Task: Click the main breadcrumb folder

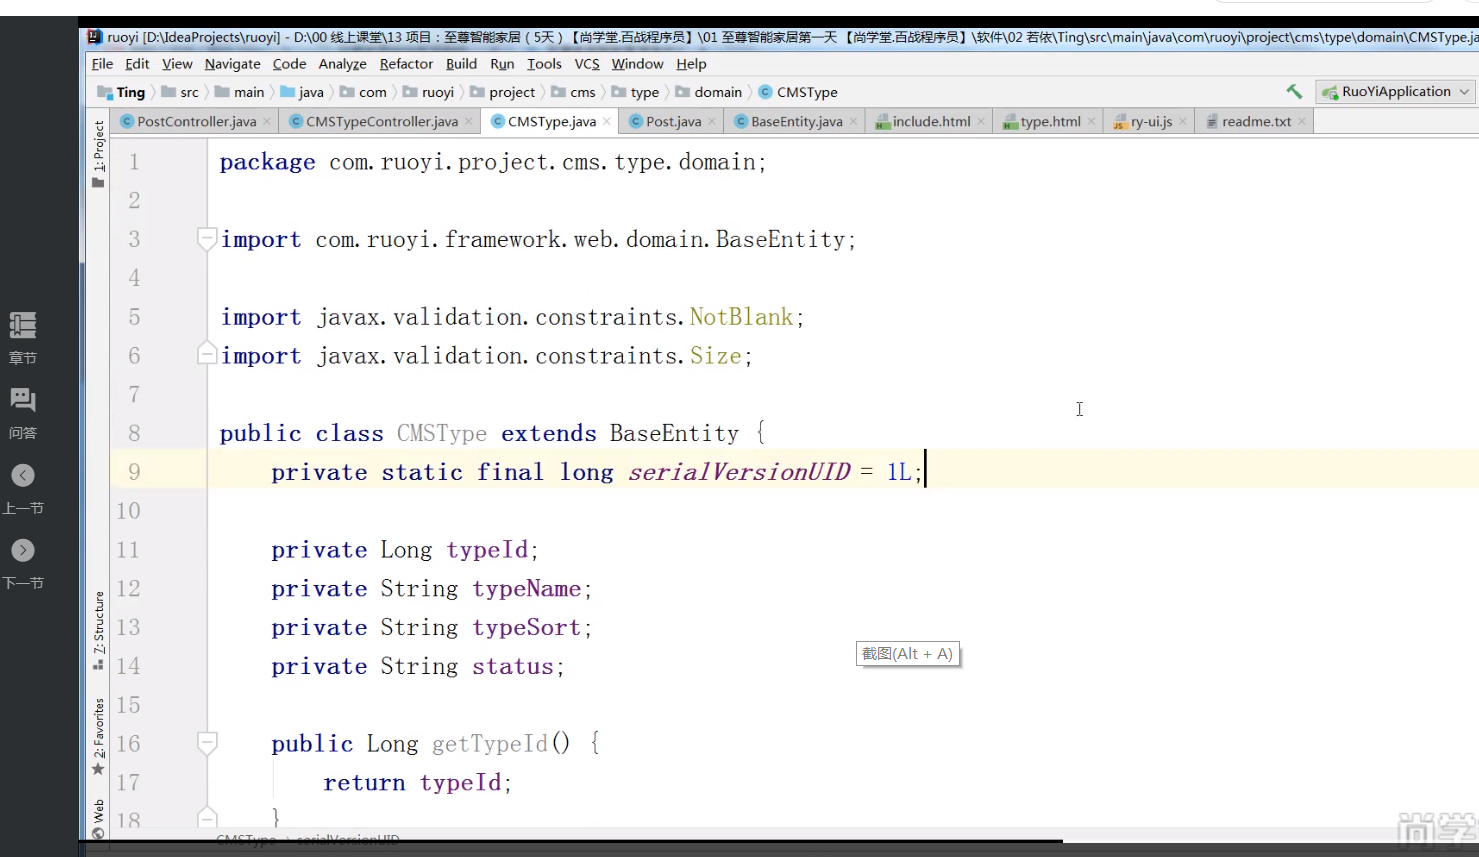Action: [x=240, y=92]
